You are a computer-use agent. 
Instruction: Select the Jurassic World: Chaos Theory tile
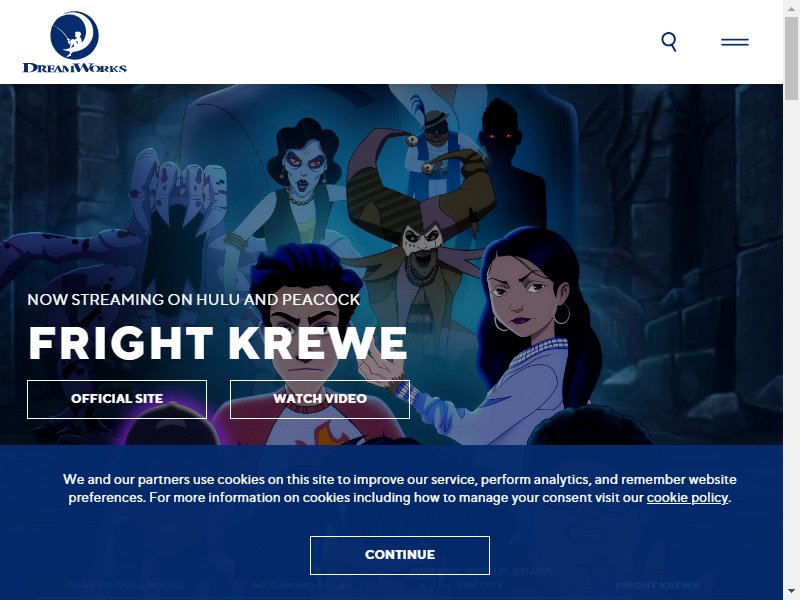click(480, 578)
